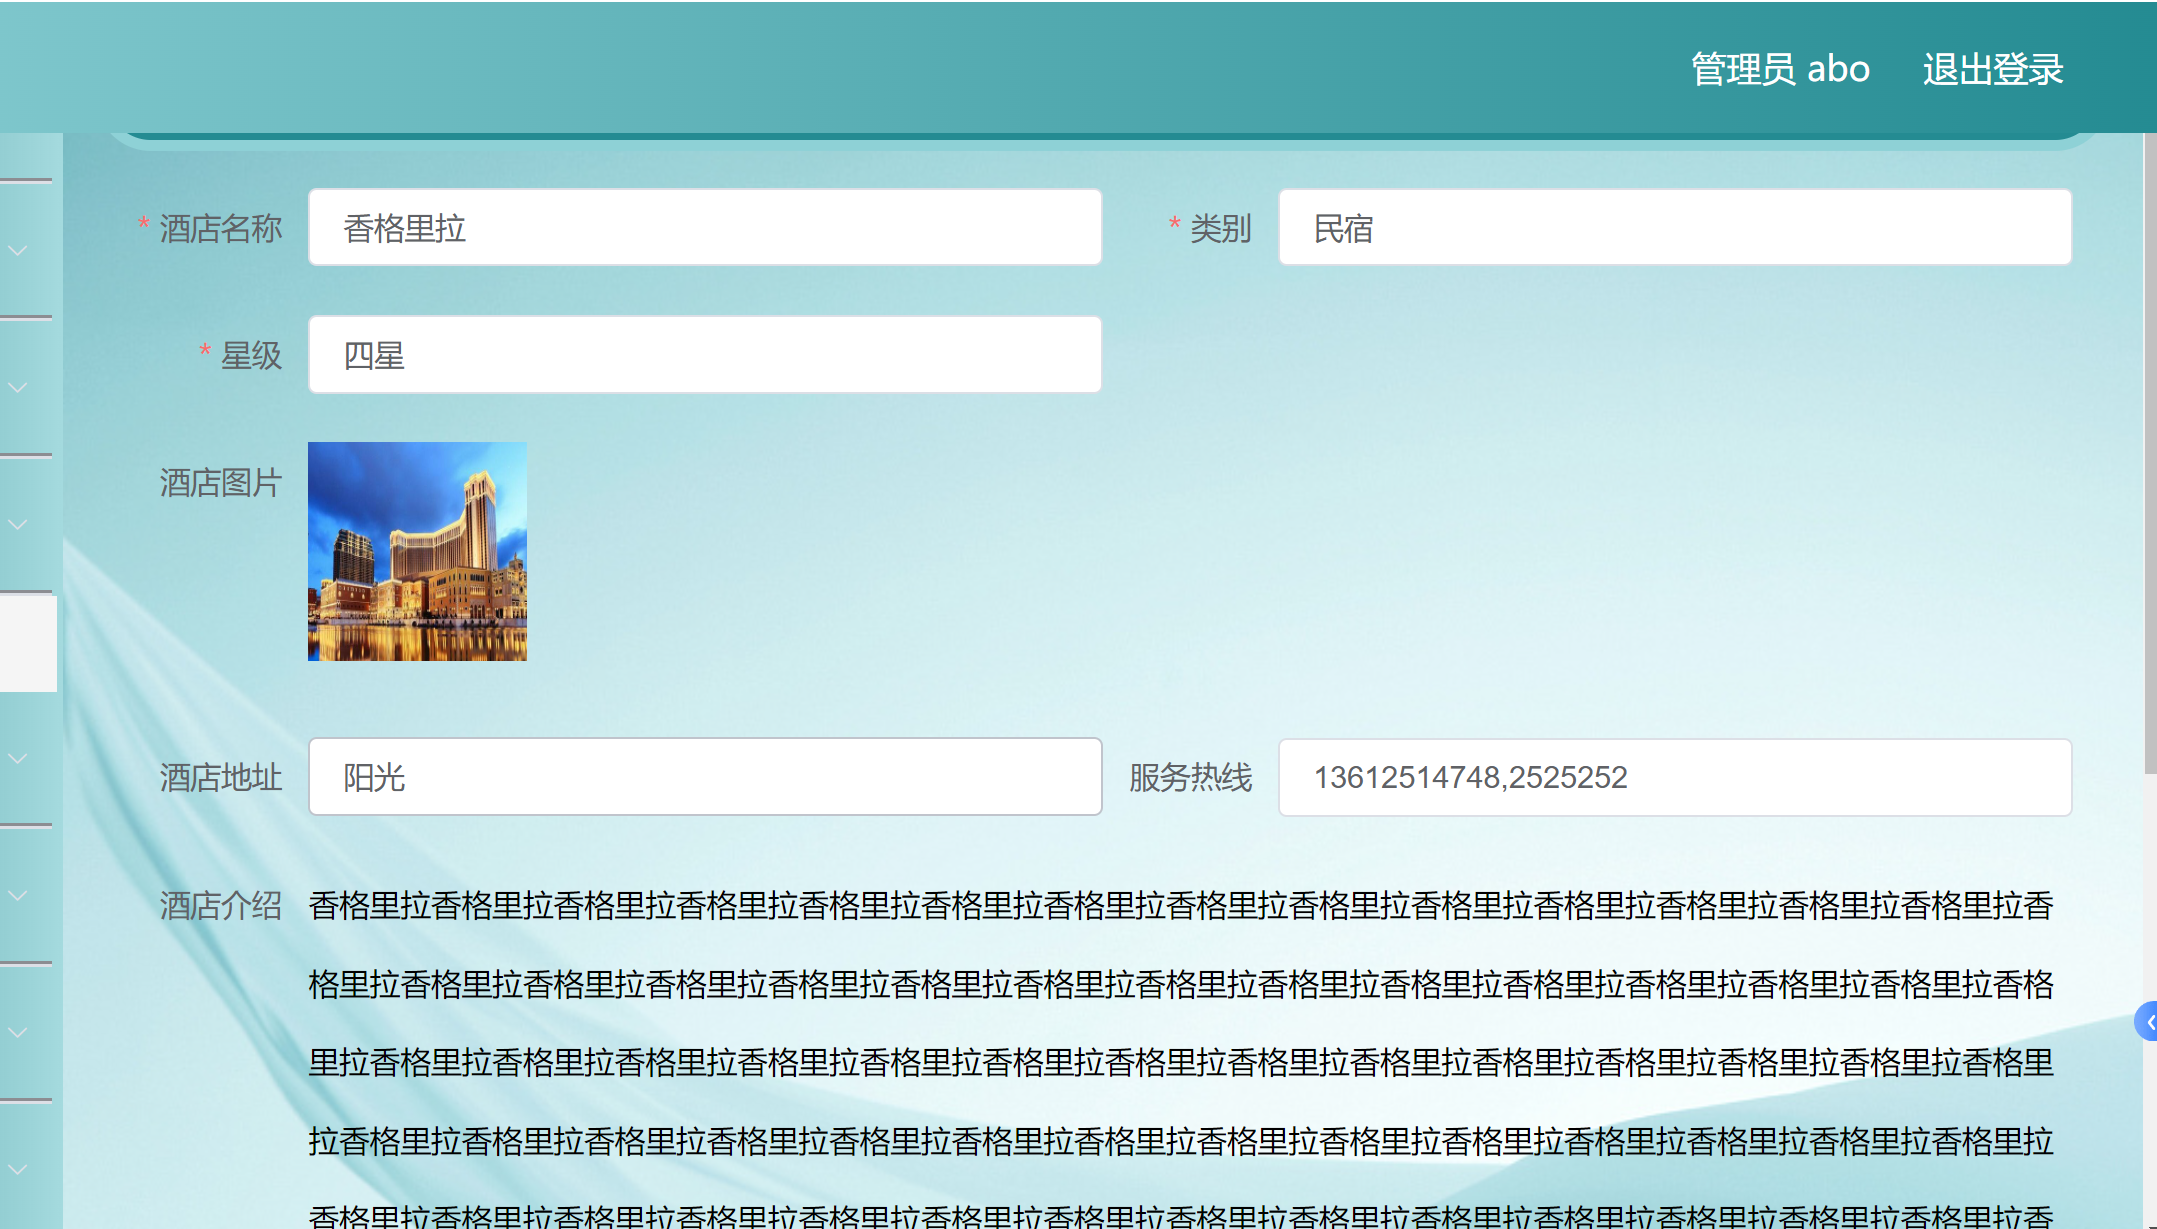Expand the topmost sidebar chevron
This screenshot has width=2157, height=1229.
click(x=18, y=250)
